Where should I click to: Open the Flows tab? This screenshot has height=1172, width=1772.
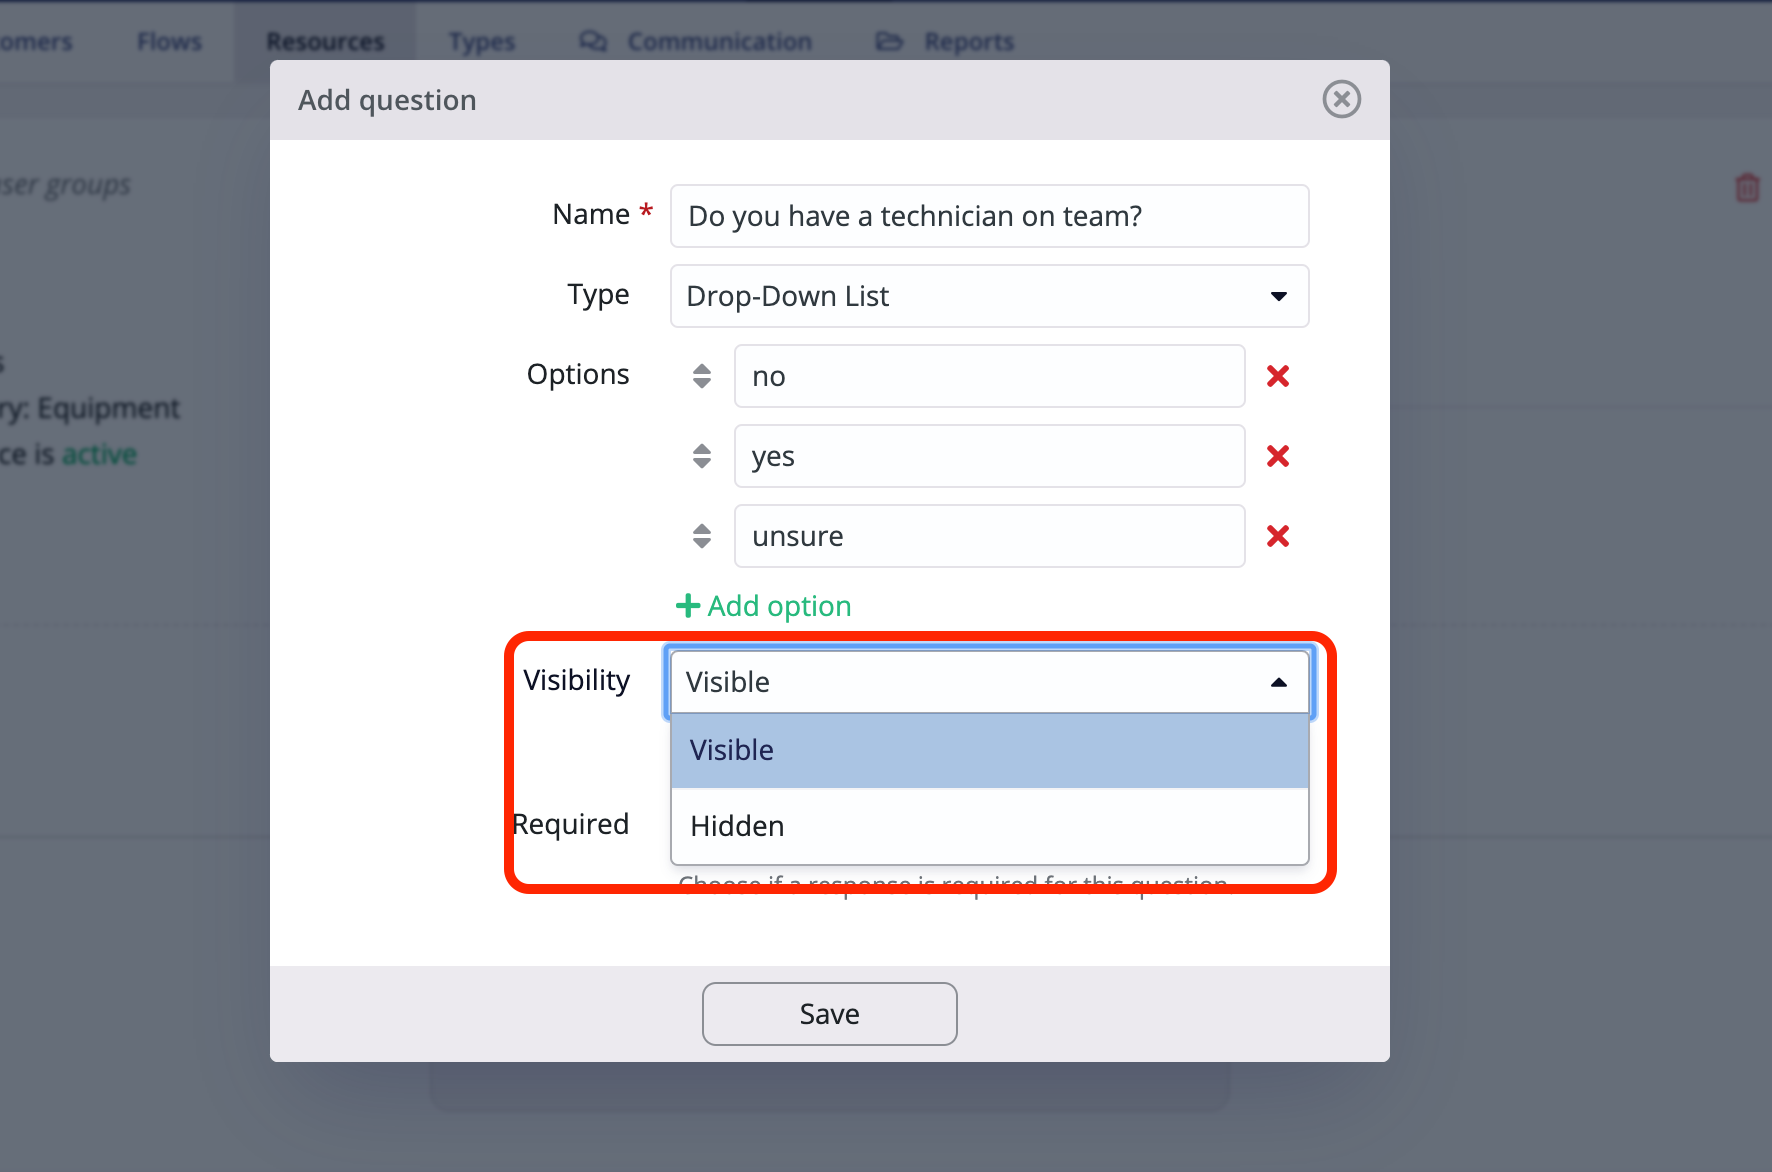coord(168,41)
